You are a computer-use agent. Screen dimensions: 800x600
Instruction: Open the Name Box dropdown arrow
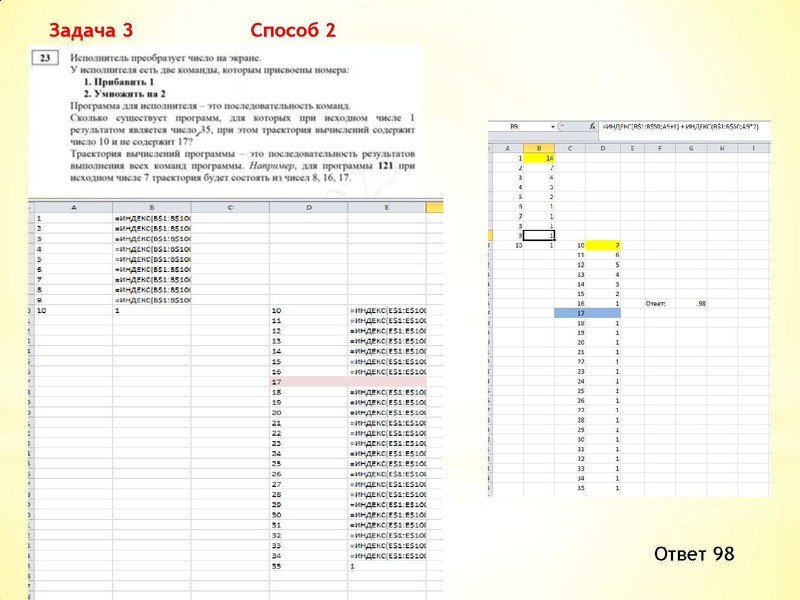click(554, 125)
